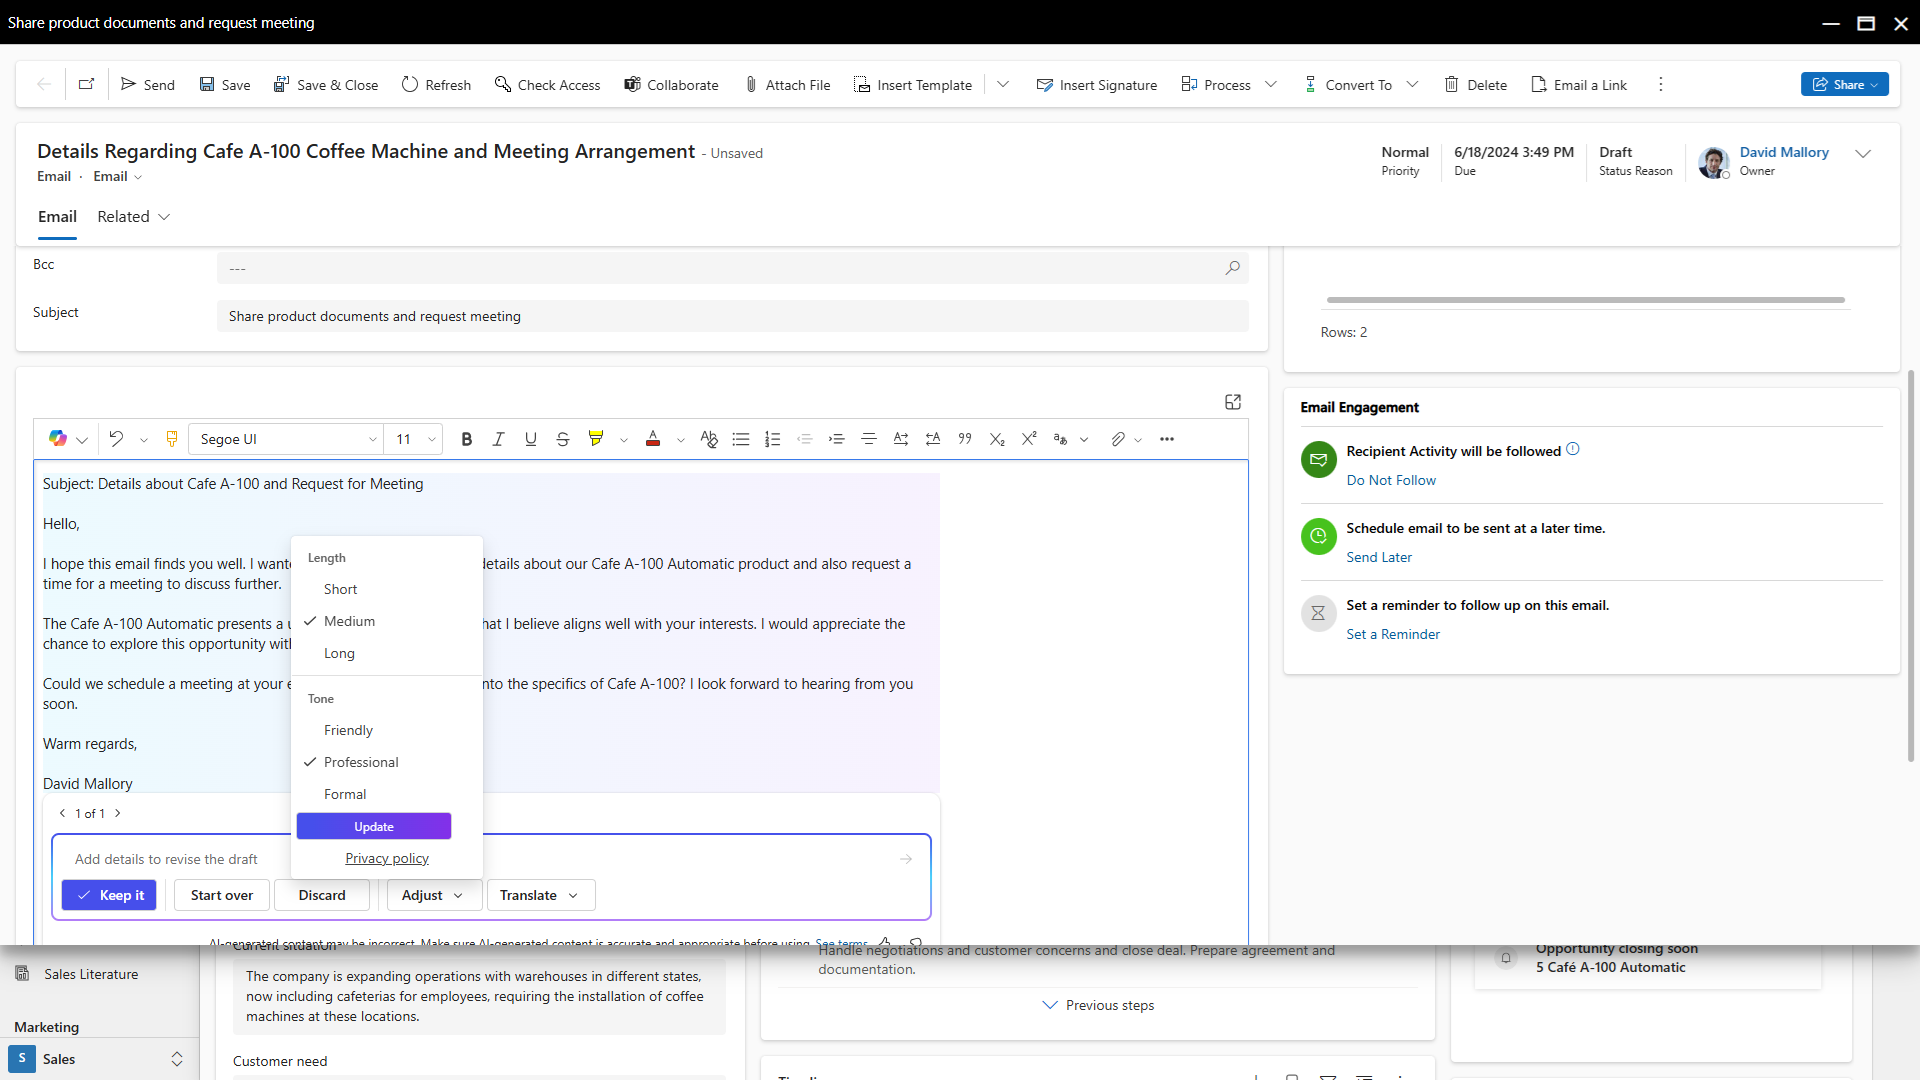
Task: Open the Translate dropdown button
Action: tap(540, 895)
